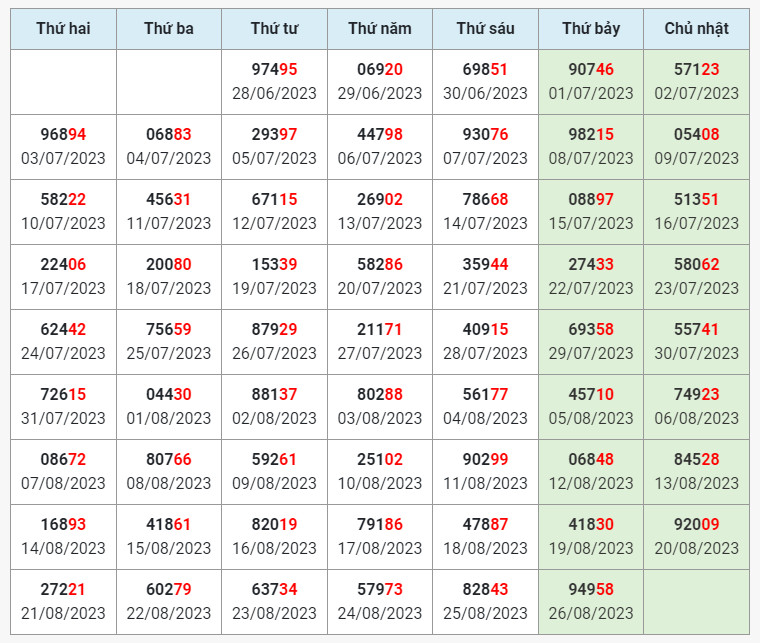Select the Thứ năm header cell

click(380, 29)
